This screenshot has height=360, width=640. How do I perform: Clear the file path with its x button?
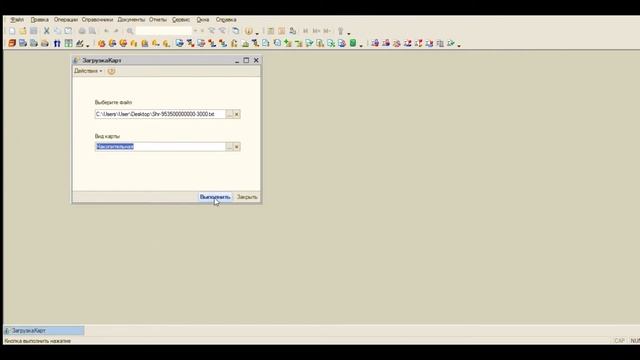[237, 114]
